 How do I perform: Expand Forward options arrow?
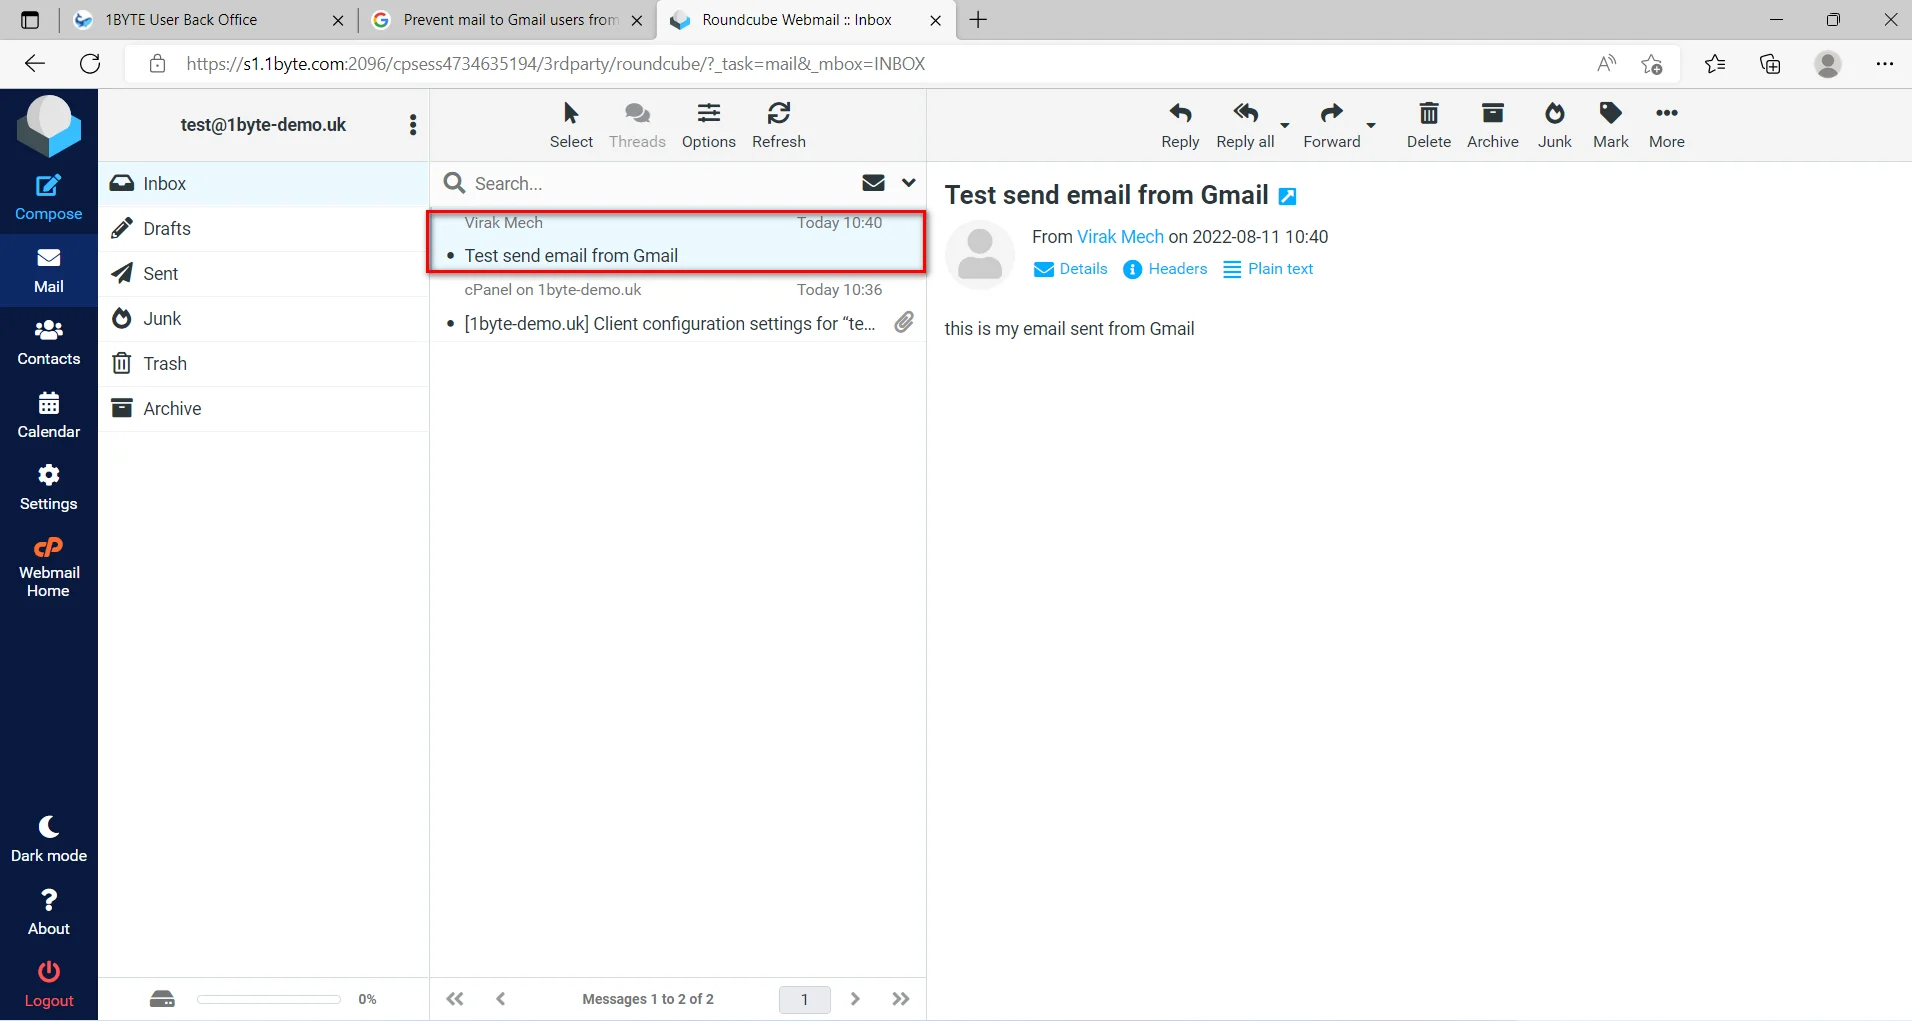click(1371, 126)
